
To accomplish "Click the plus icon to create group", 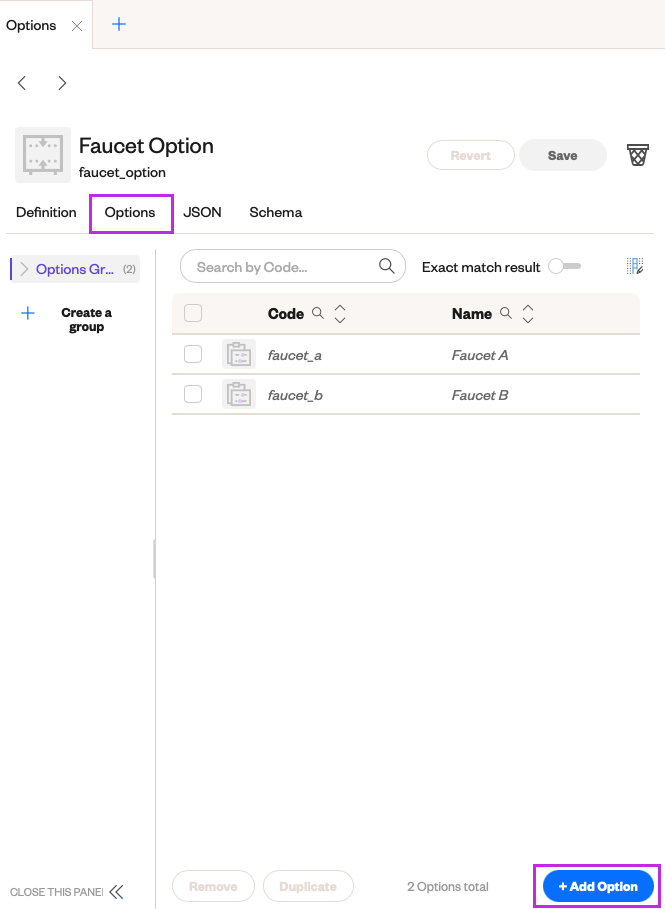I will point(28,314).
